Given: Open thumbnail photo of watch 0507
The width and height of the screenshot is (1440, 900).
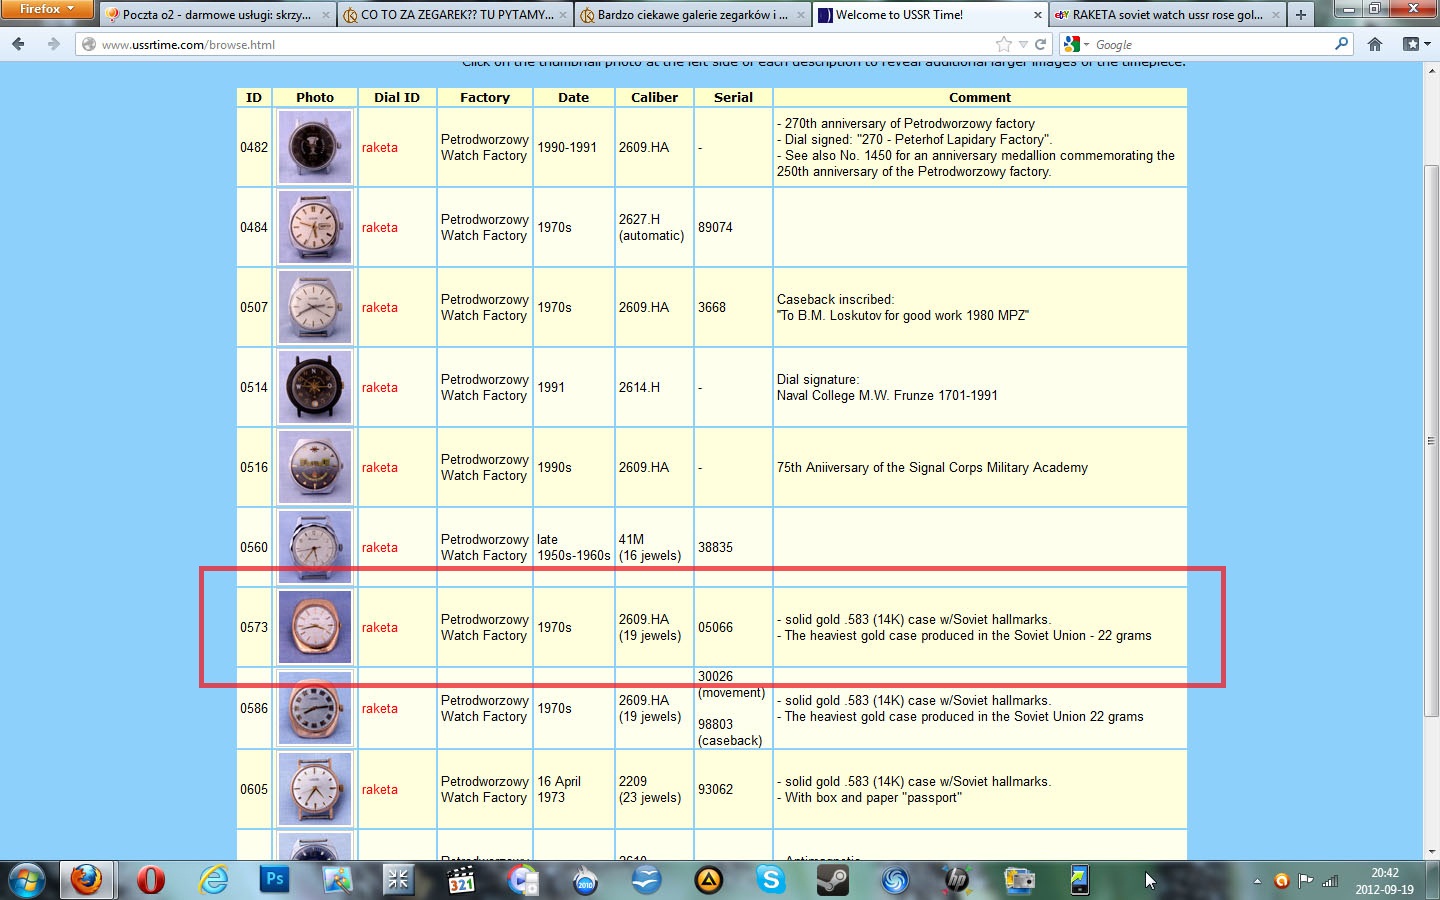Looking at the screenshot, I should point(315,307).
